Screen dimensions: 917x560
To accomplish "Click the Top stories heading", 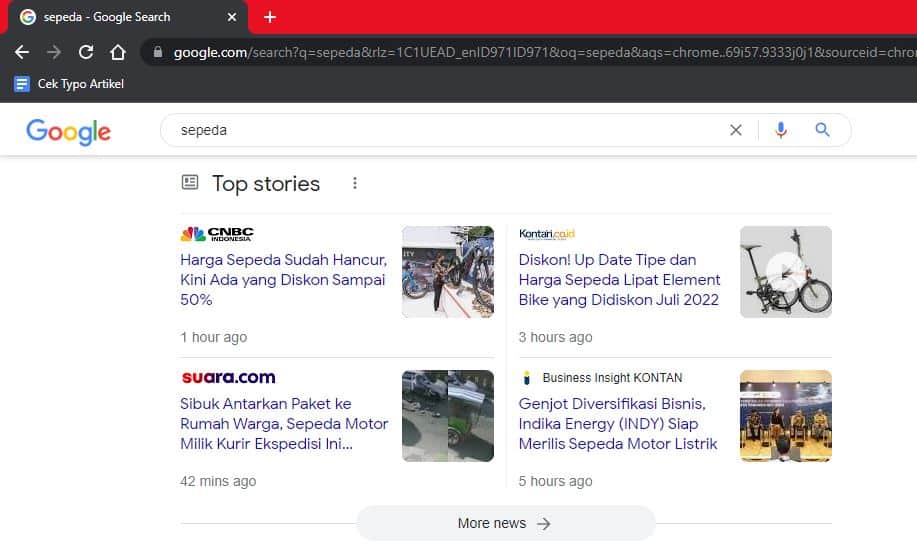I will click(266, 184).
